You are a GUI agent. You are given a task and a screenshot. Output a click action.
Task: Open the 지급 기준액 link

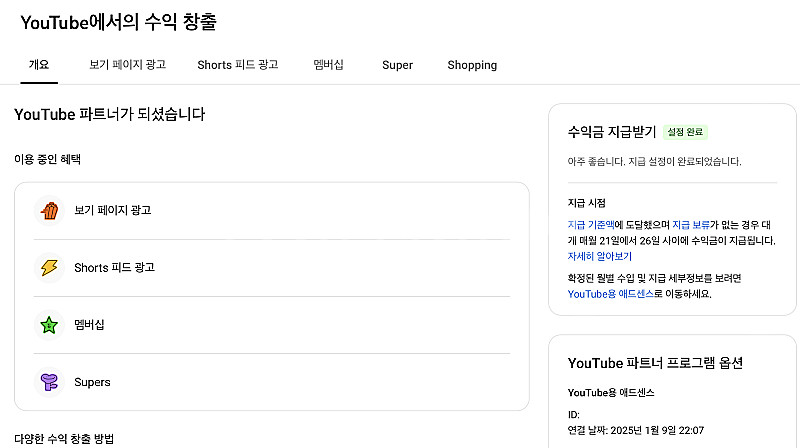click(591, 225)
